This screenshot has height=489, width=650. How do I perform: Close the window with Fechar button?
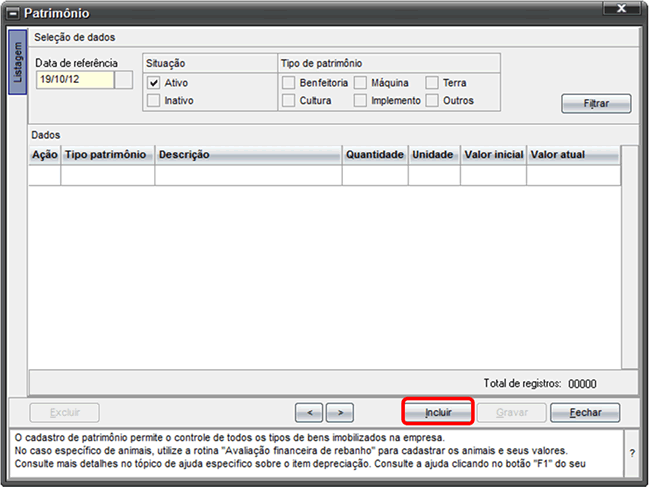pos(585,413)
